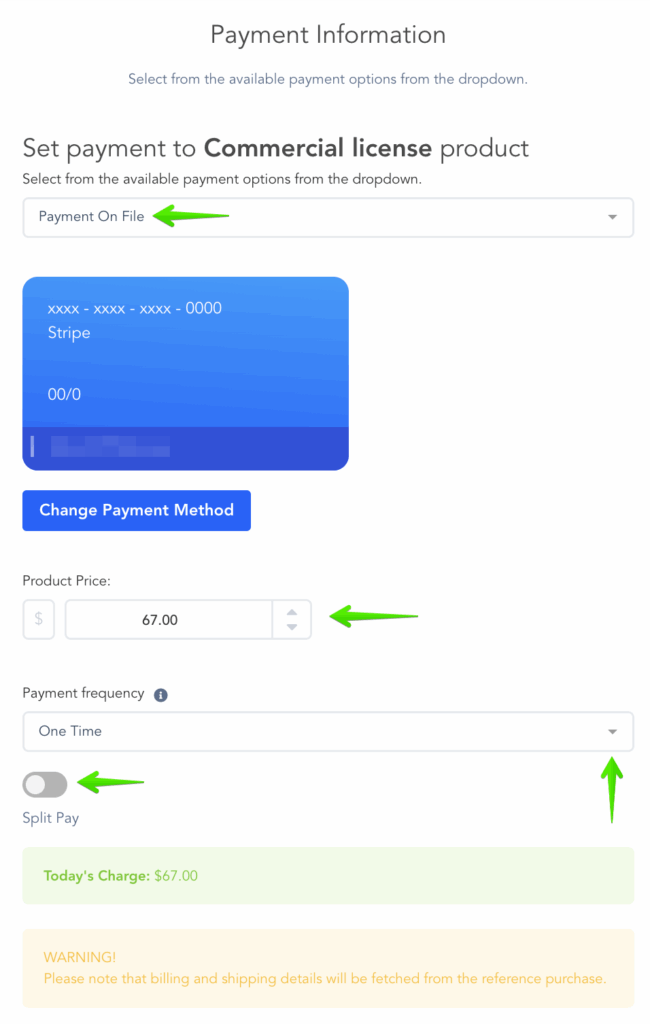Click the Today's Charge $67.00 banner

328,876
